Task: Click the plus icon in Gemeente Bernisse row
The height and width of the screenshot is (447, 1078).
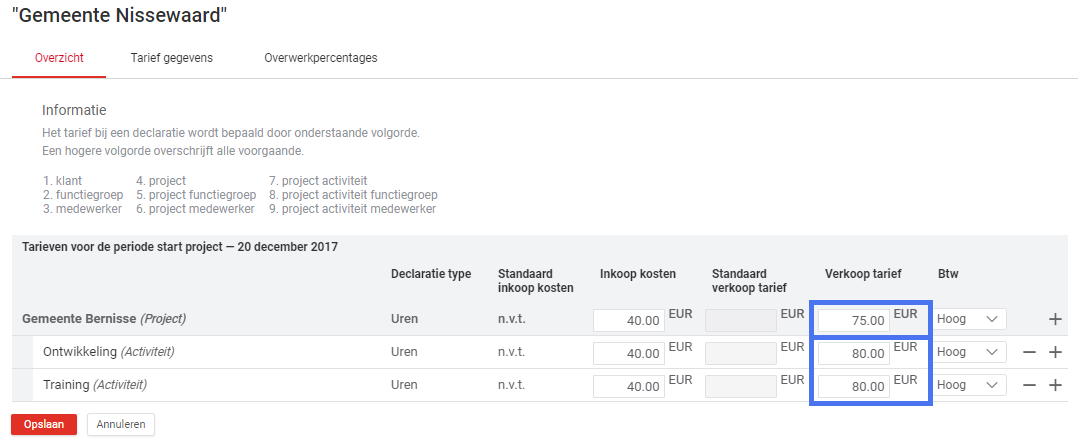Action: coord(1055,319)
